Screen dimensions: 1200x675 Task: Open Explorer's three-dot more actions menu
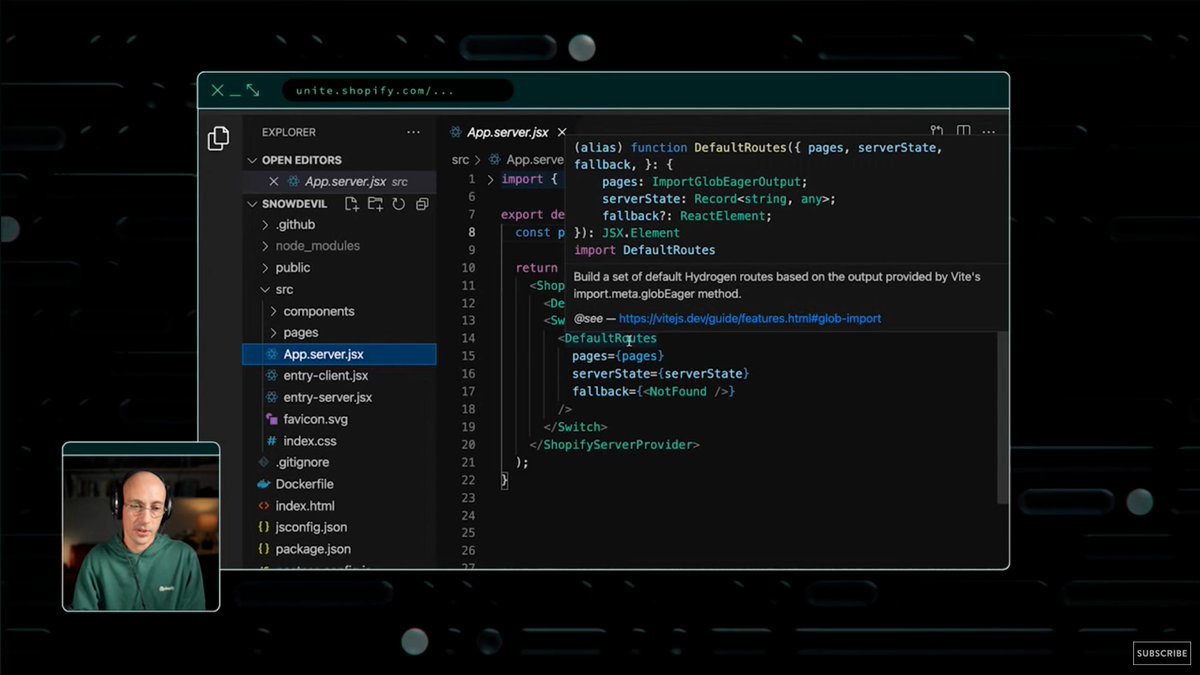pos(413,132)
